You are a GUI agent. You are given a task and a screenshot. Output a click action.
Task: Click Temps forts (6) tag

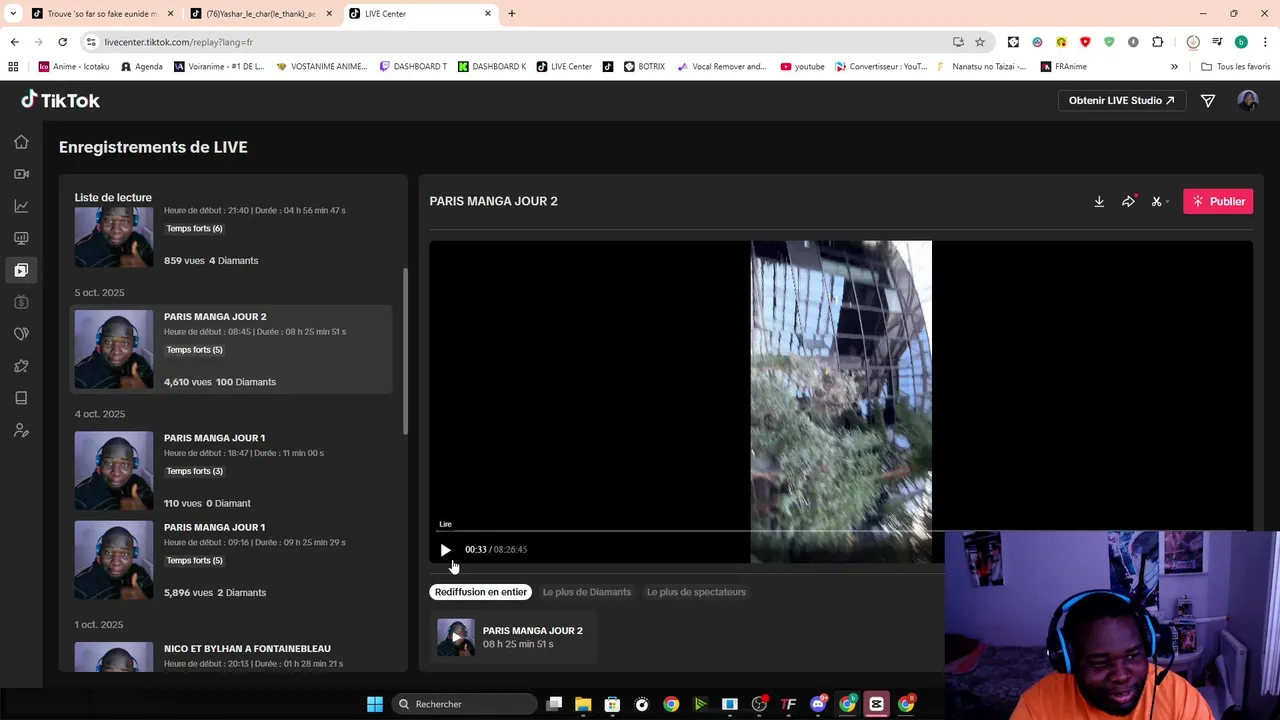194,229
